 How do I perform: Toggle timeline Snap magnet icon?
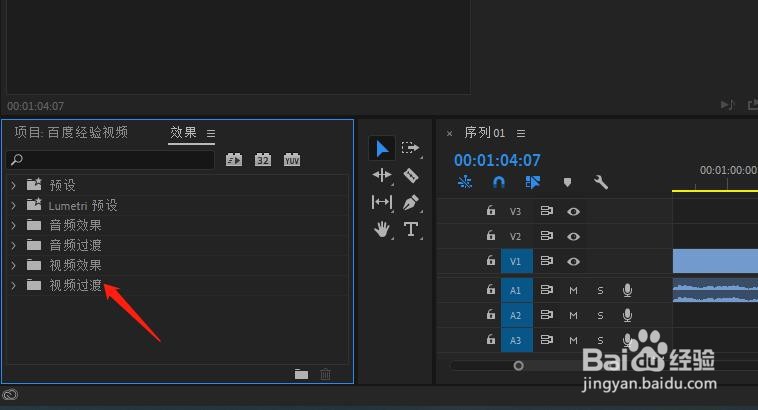tap(498, 182)
